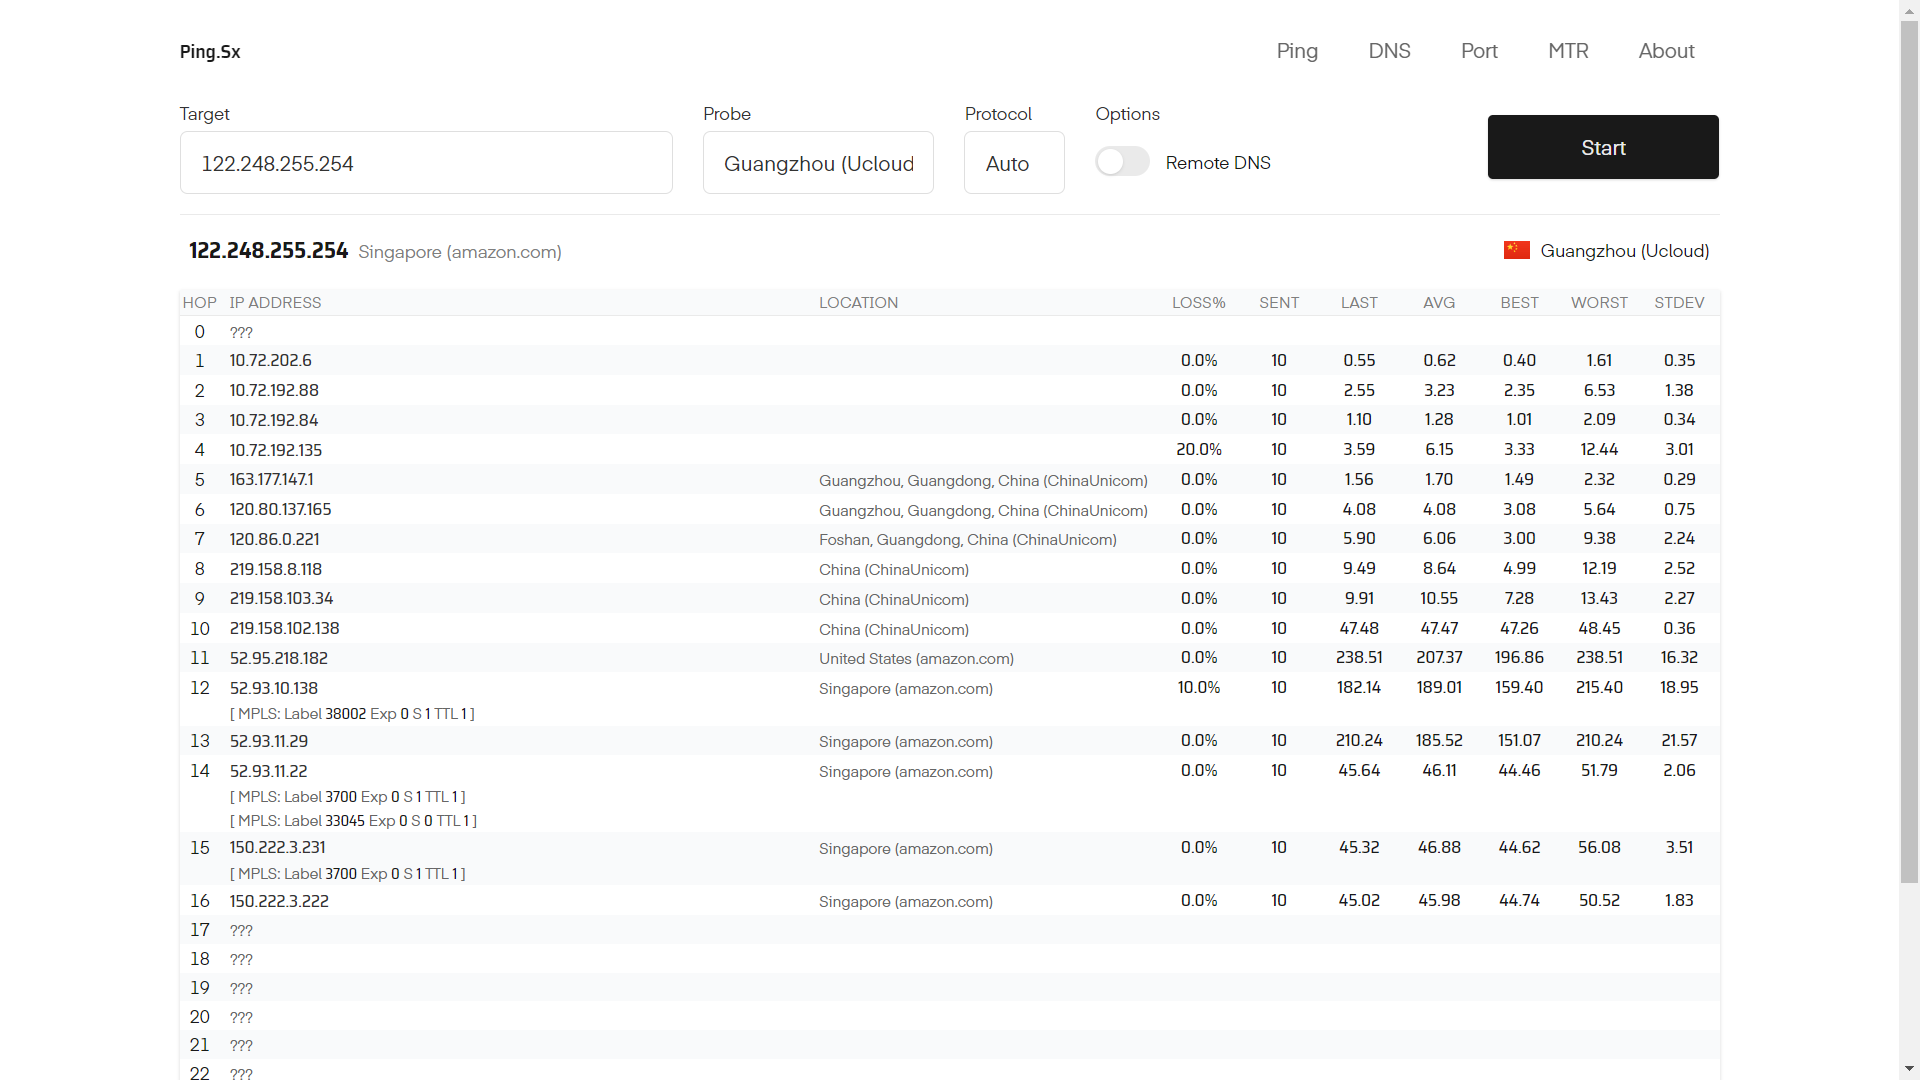1920x1080 pixels.
Task: Click the vertical scrollbar thumb
Action: pyautogui.click(x=1909, y=450)
